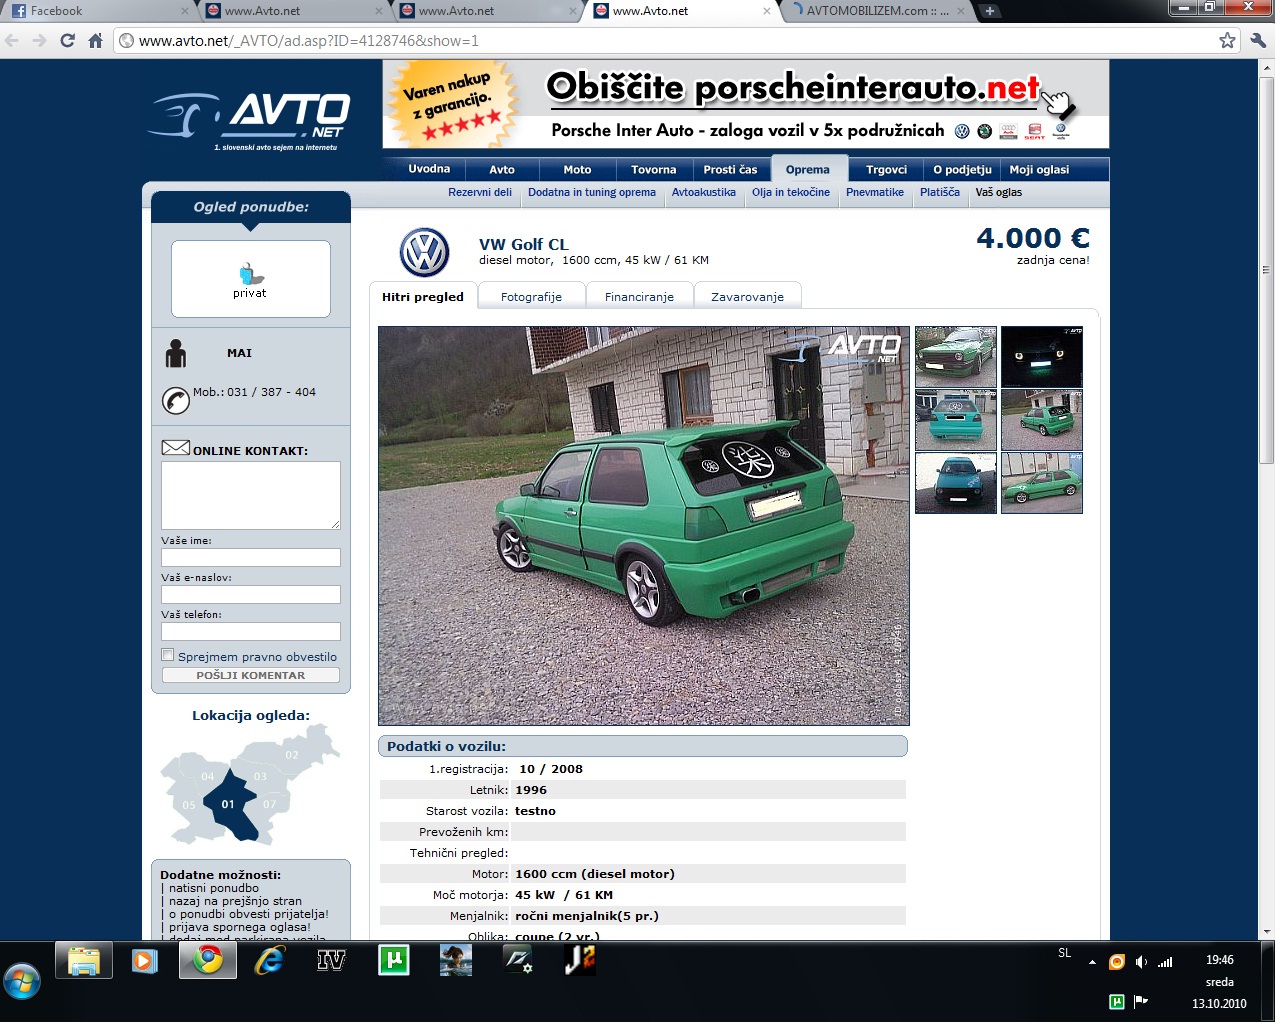Click nazaj na prejšnjo stran link
This screenshot has width=1280, height=1024.
[235, 901]
